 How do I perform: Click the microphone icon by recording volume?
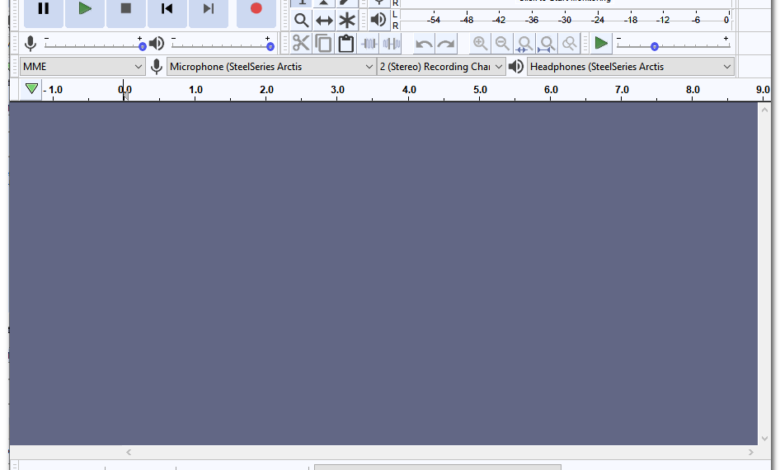tap(30, 44)
